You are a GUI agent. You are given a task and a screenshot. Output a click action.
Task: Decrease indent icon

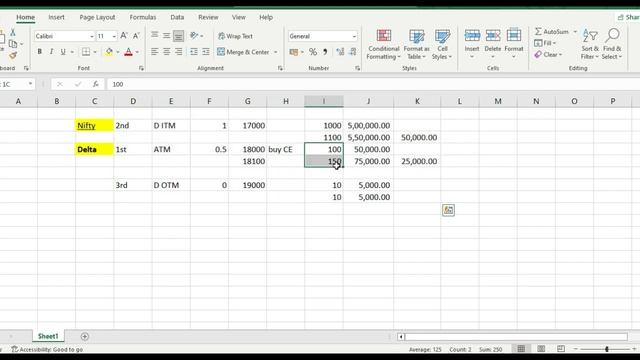point(194,51)
